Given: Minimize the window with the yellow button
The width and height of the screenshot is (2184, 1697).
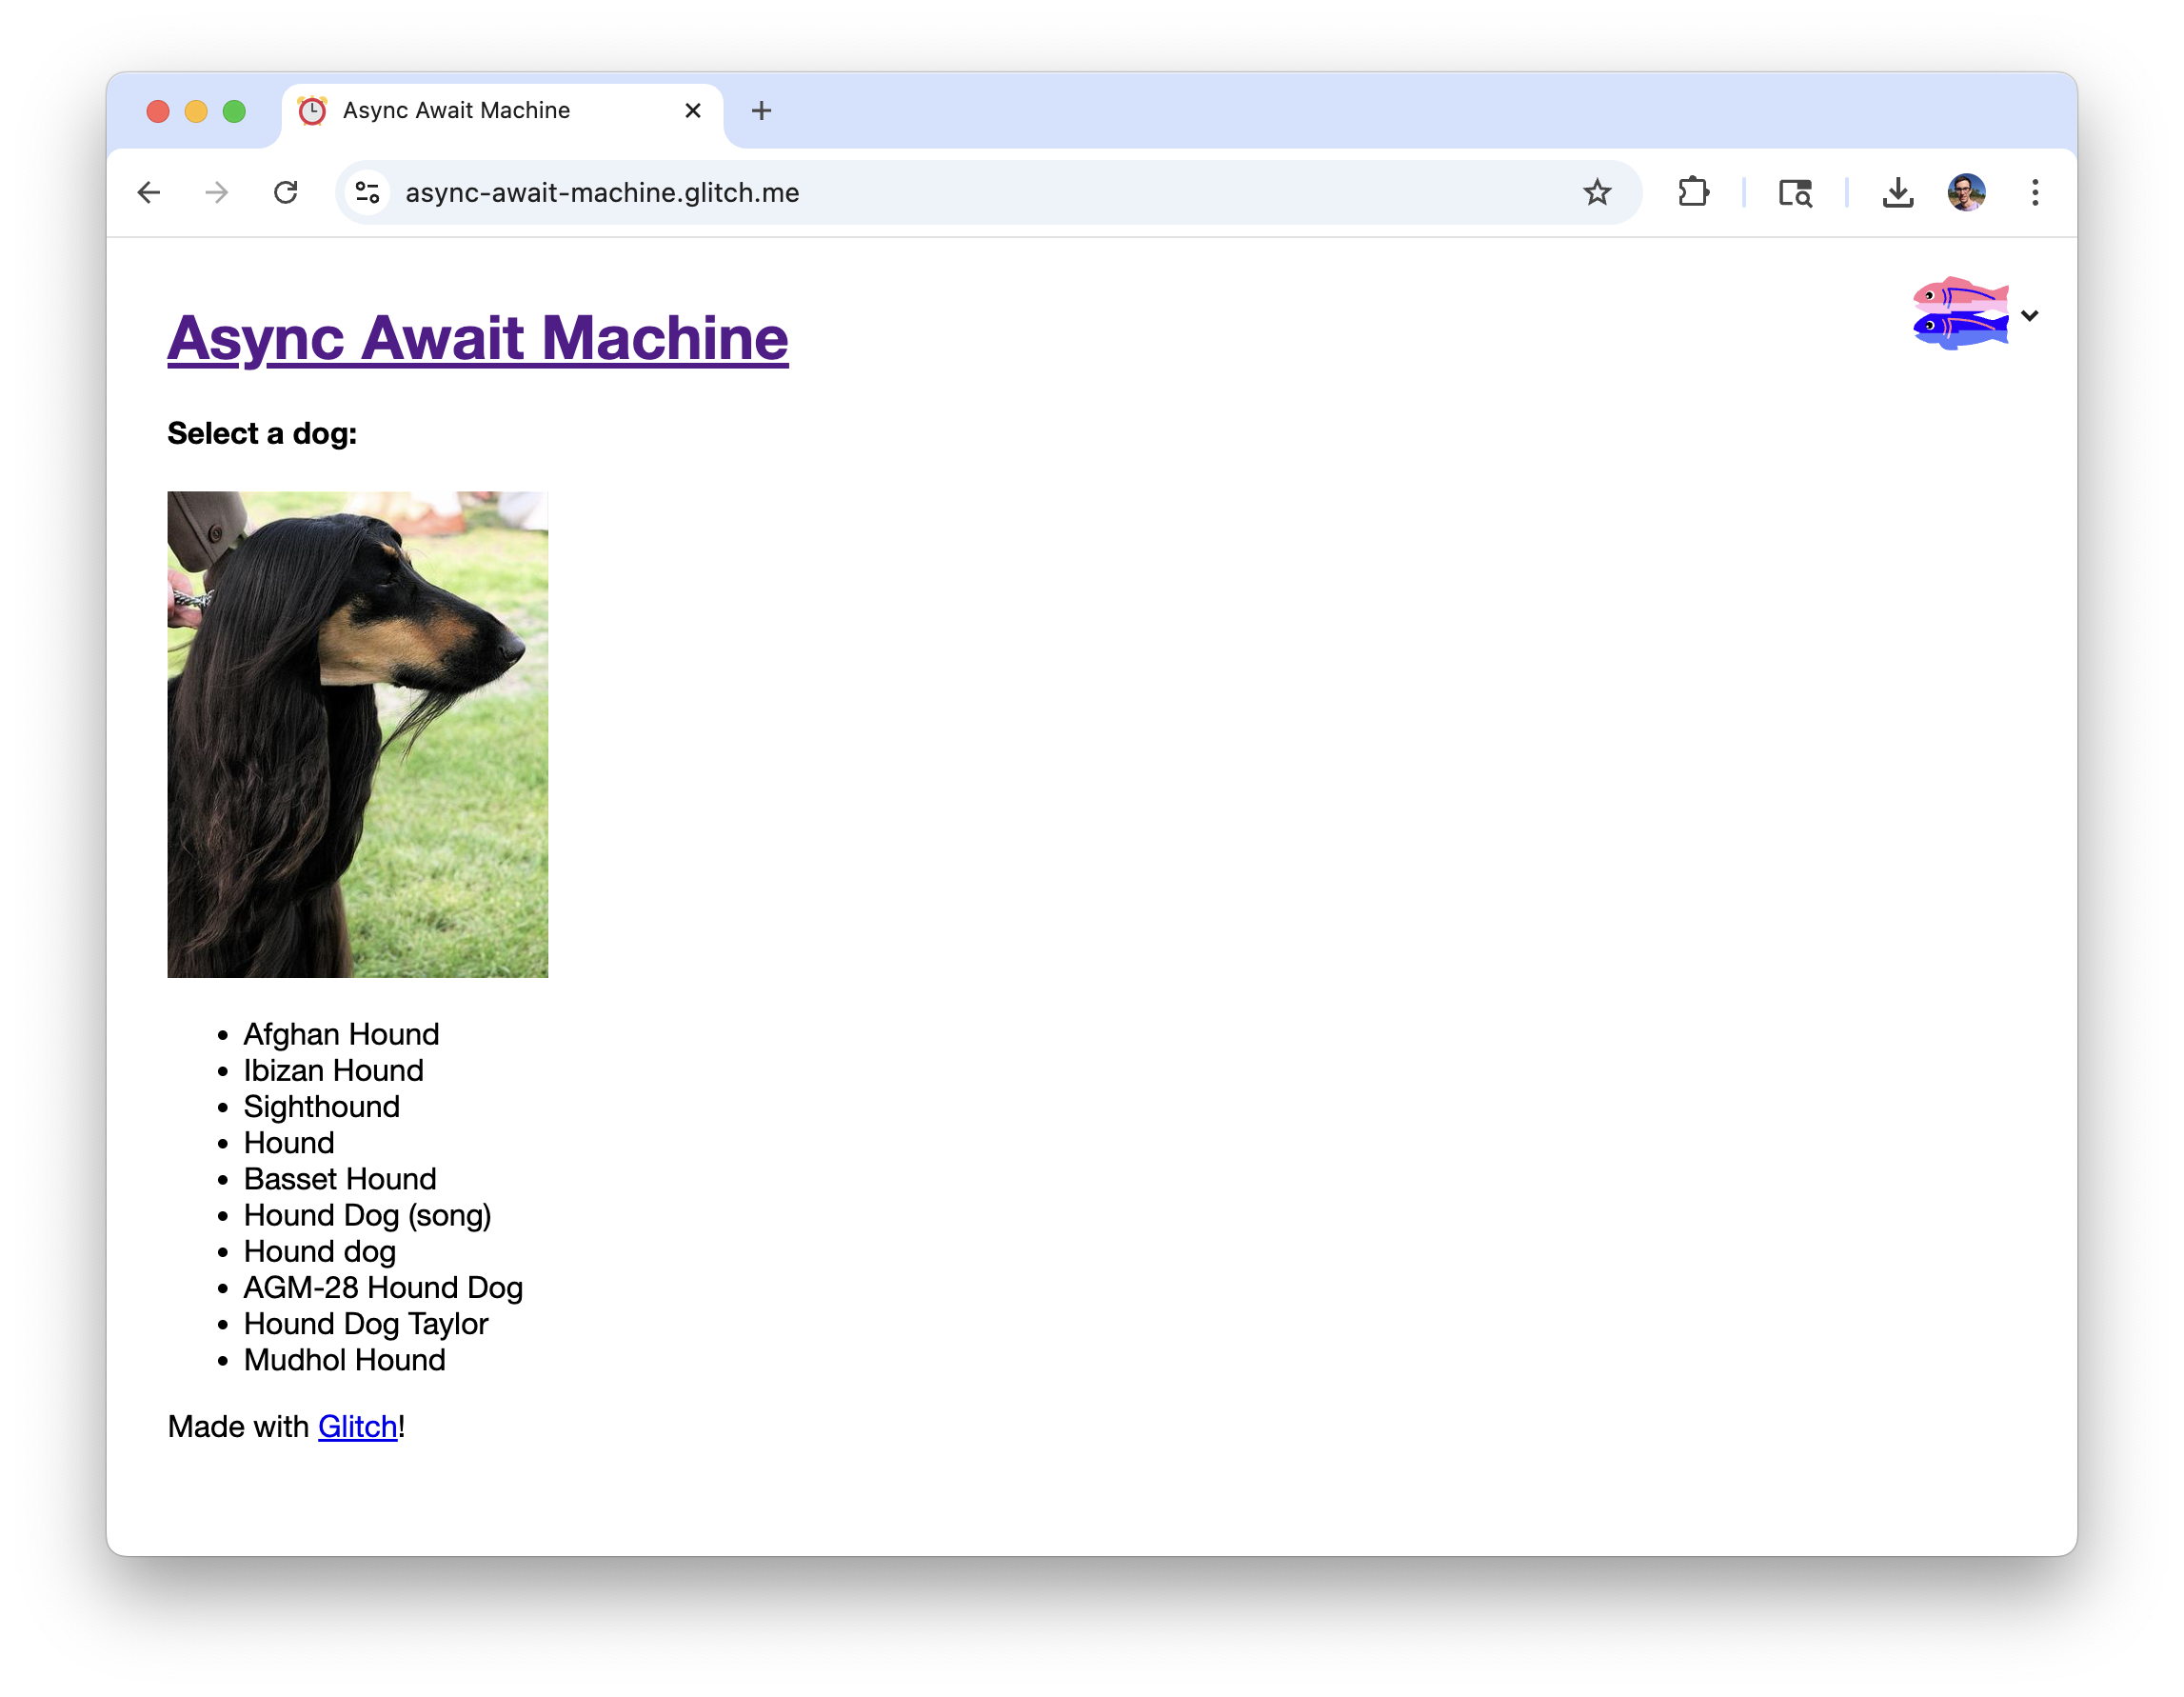Looking at the screenshot, I should pyautogui.click(x=196, y=111).
